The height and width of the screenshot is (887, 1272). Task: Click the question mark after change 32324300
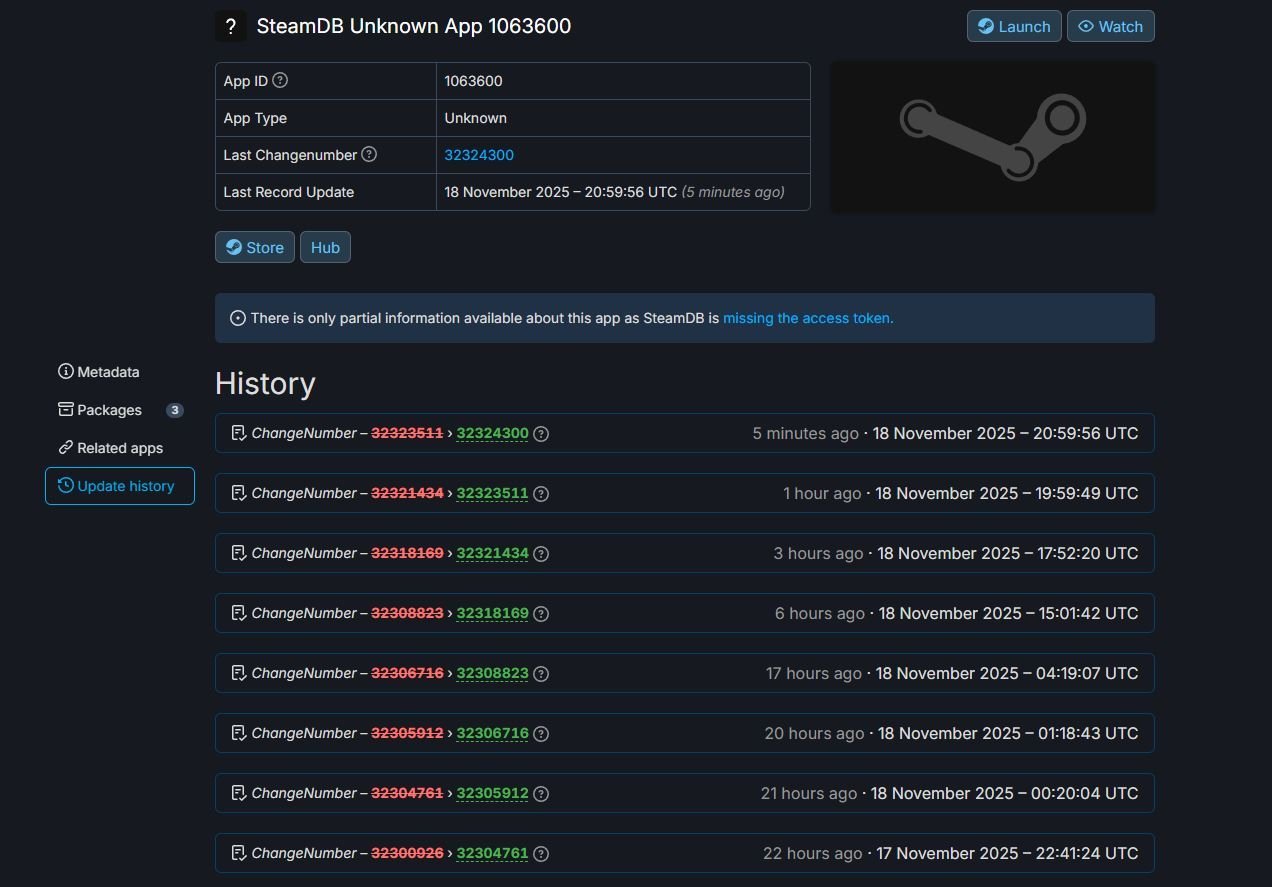tap(541, 433)
